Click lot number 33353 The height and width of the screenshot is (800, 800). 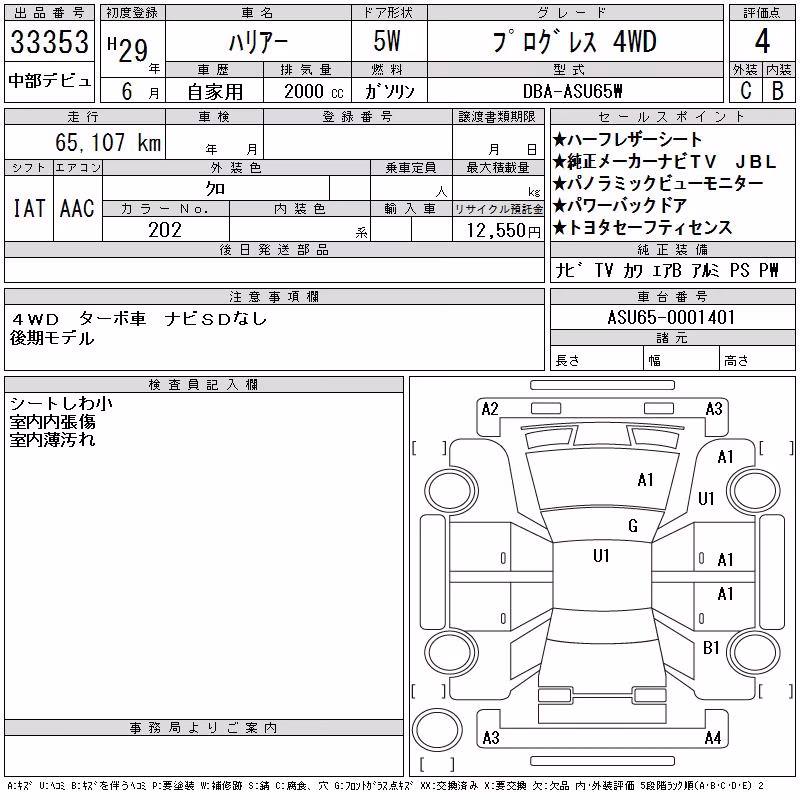tap(49, 41)
